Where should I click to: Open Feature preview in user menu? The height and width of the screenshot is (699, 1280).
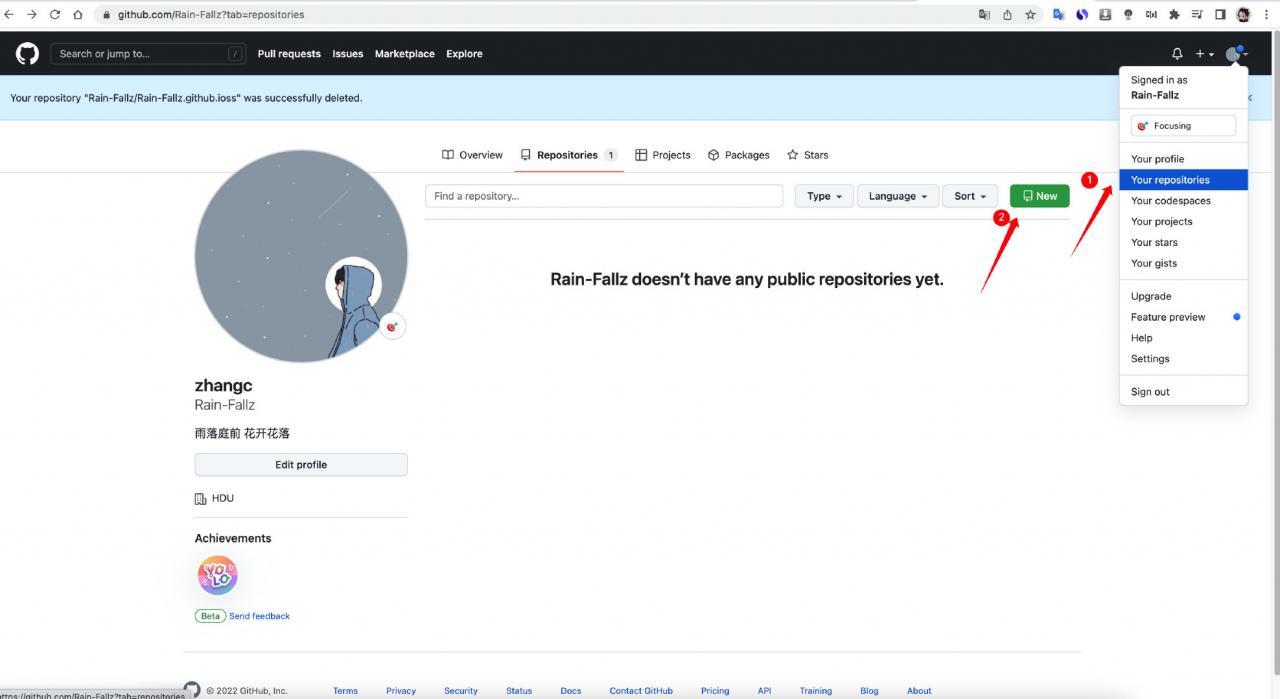pos(1183,317)
